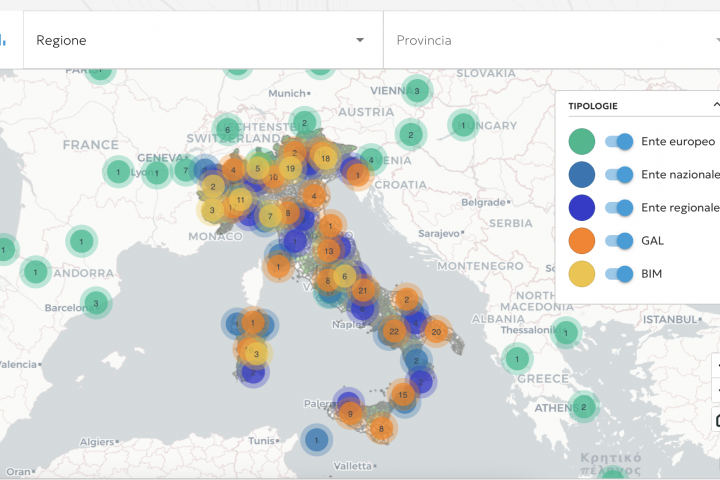
Task: Open the Regione dropdown
Action: pos(200,40)
